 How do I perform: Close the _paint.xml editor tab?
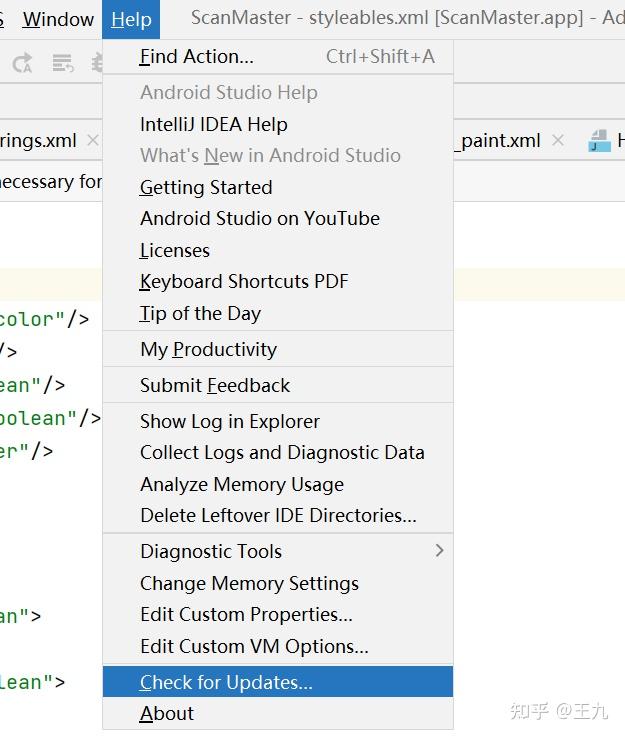558,141
